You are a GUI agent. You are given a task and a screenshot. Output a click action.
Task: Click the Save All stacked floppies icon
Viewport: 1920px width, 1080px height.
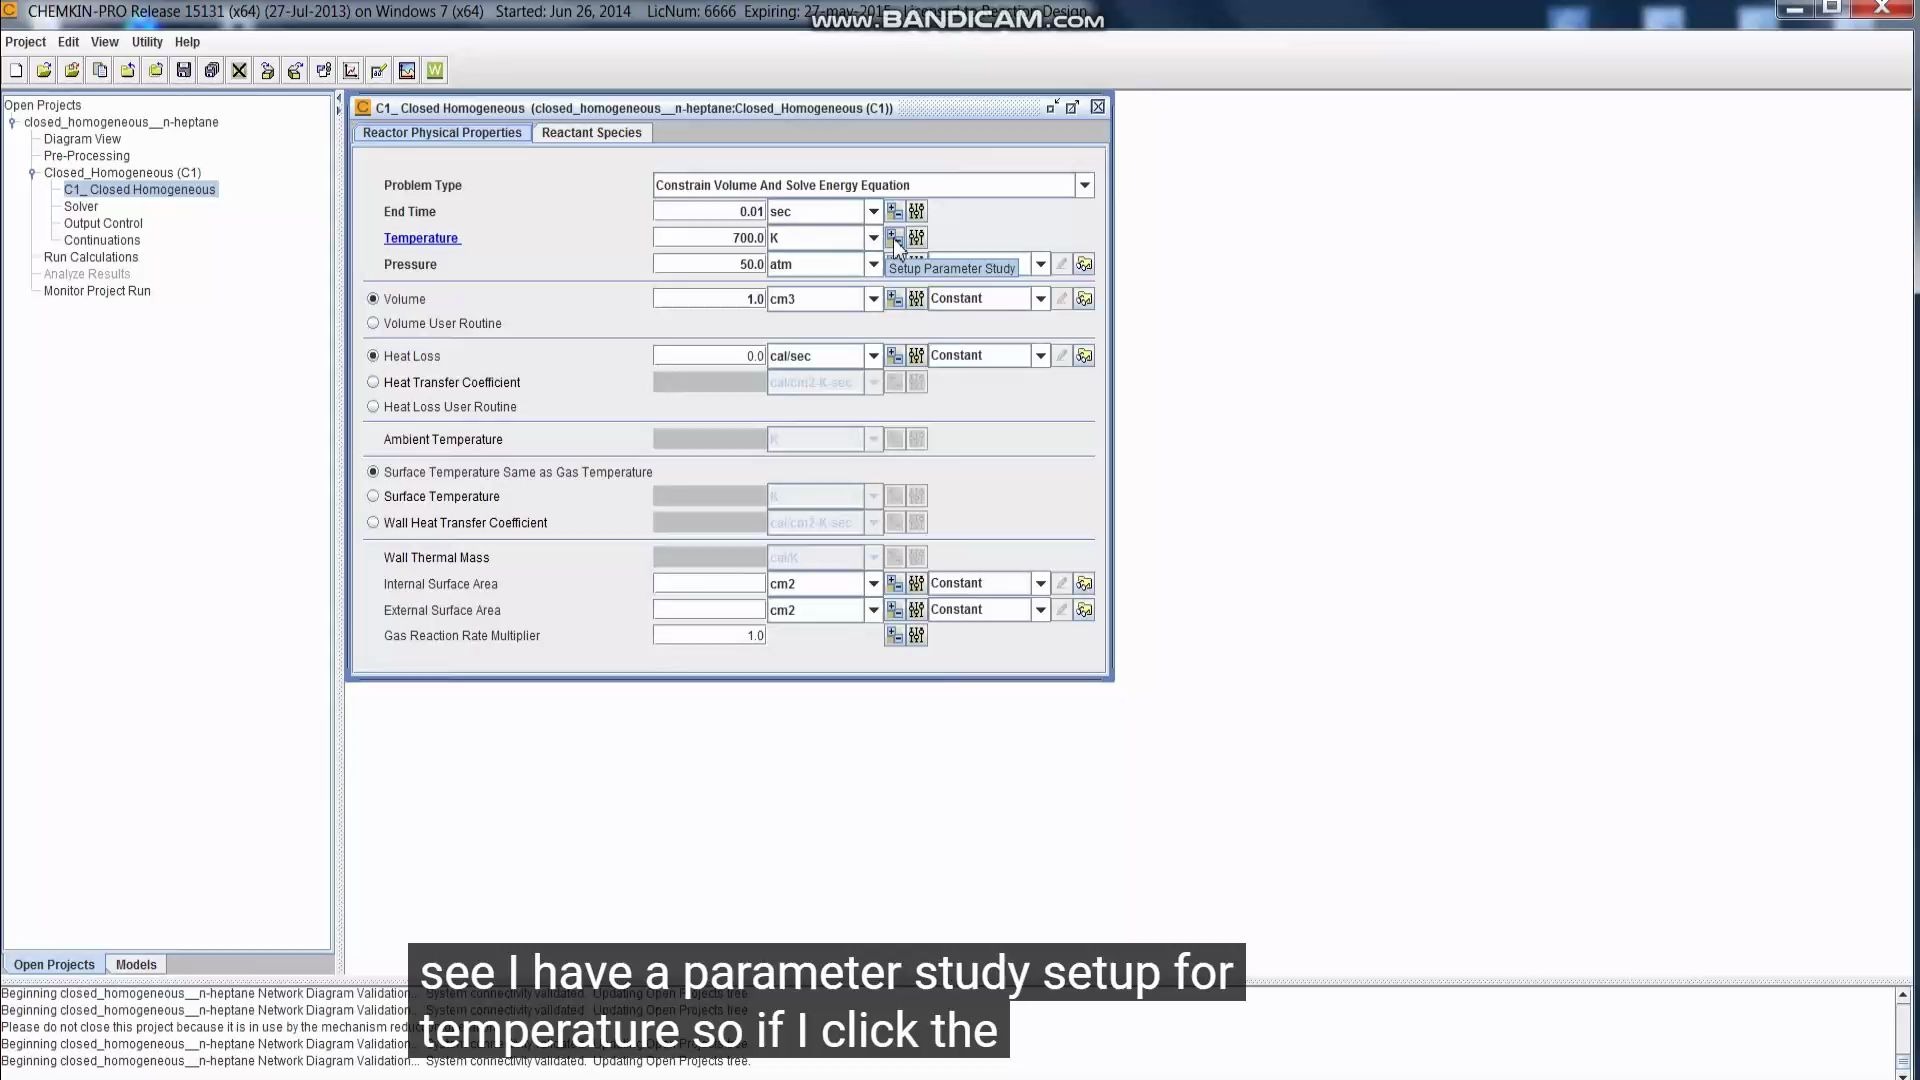click(x=212, y=70)
